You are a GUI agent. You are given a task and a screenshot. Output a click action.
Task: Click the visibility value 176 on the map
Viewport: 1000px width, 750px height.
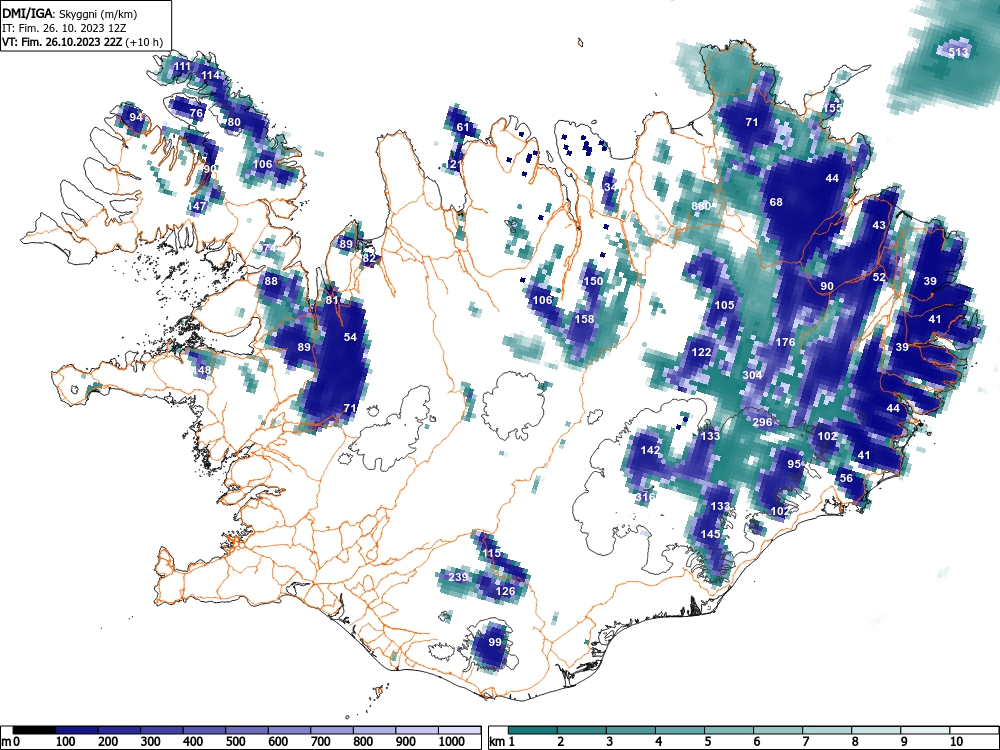point(785,342)
